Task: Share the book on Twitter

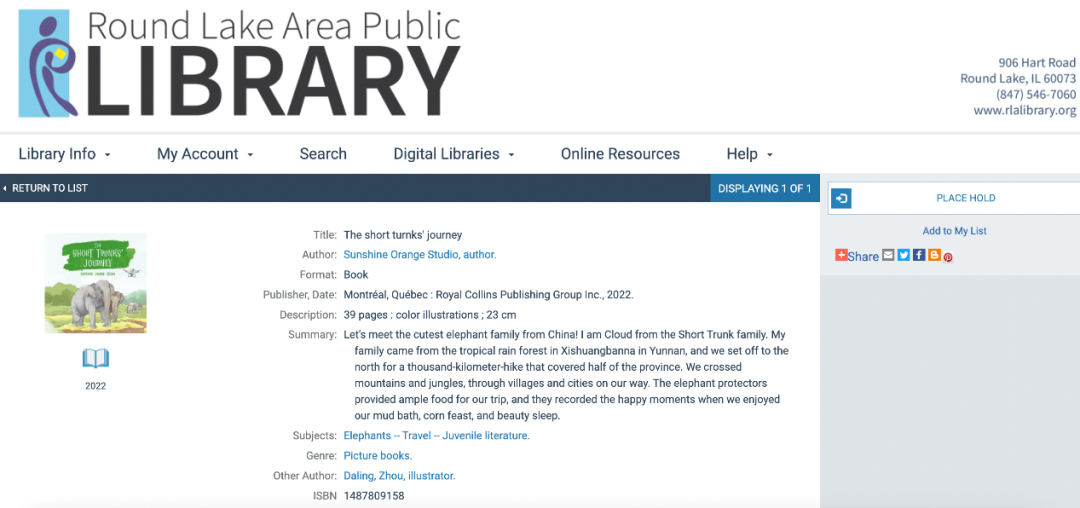Action: tap(903, 255)
